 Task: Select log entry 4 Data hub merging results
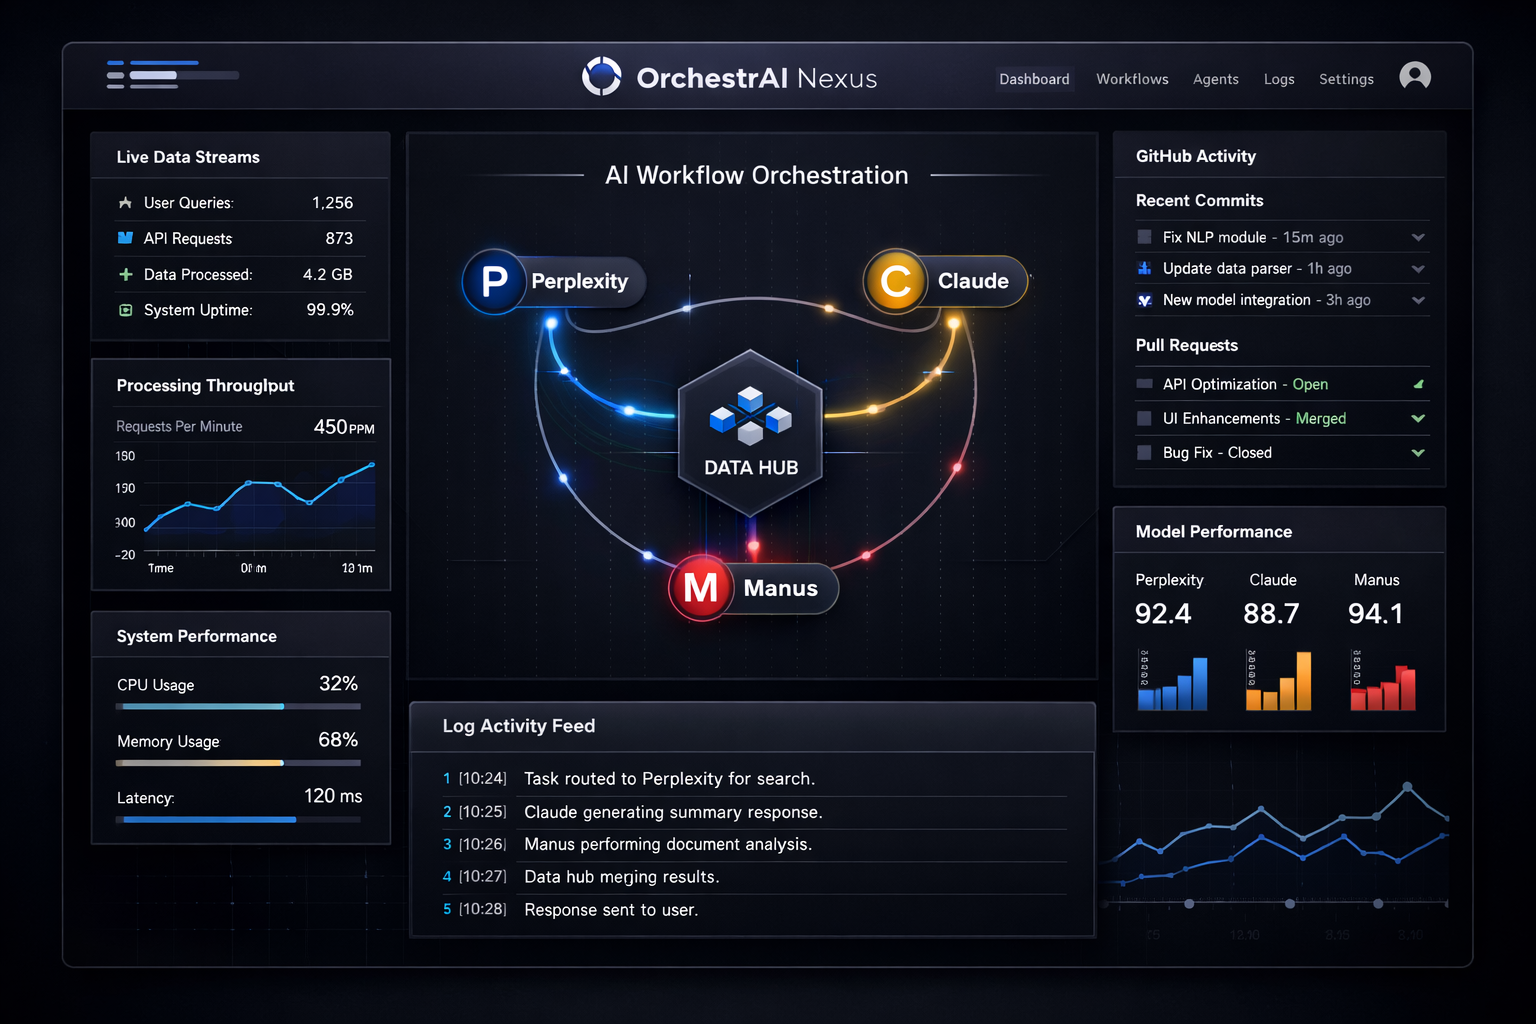click(x=754, y=877)
